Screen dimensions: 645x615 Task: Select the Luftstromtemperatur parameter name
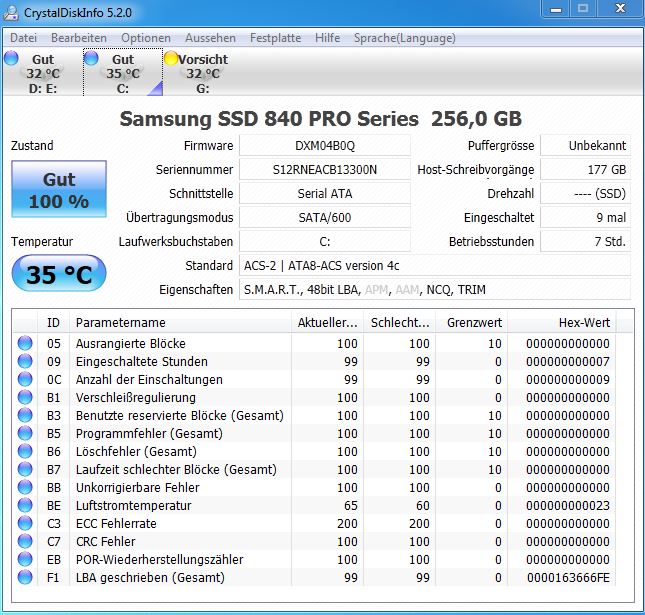pyautogui.click(x=134, y=506)
